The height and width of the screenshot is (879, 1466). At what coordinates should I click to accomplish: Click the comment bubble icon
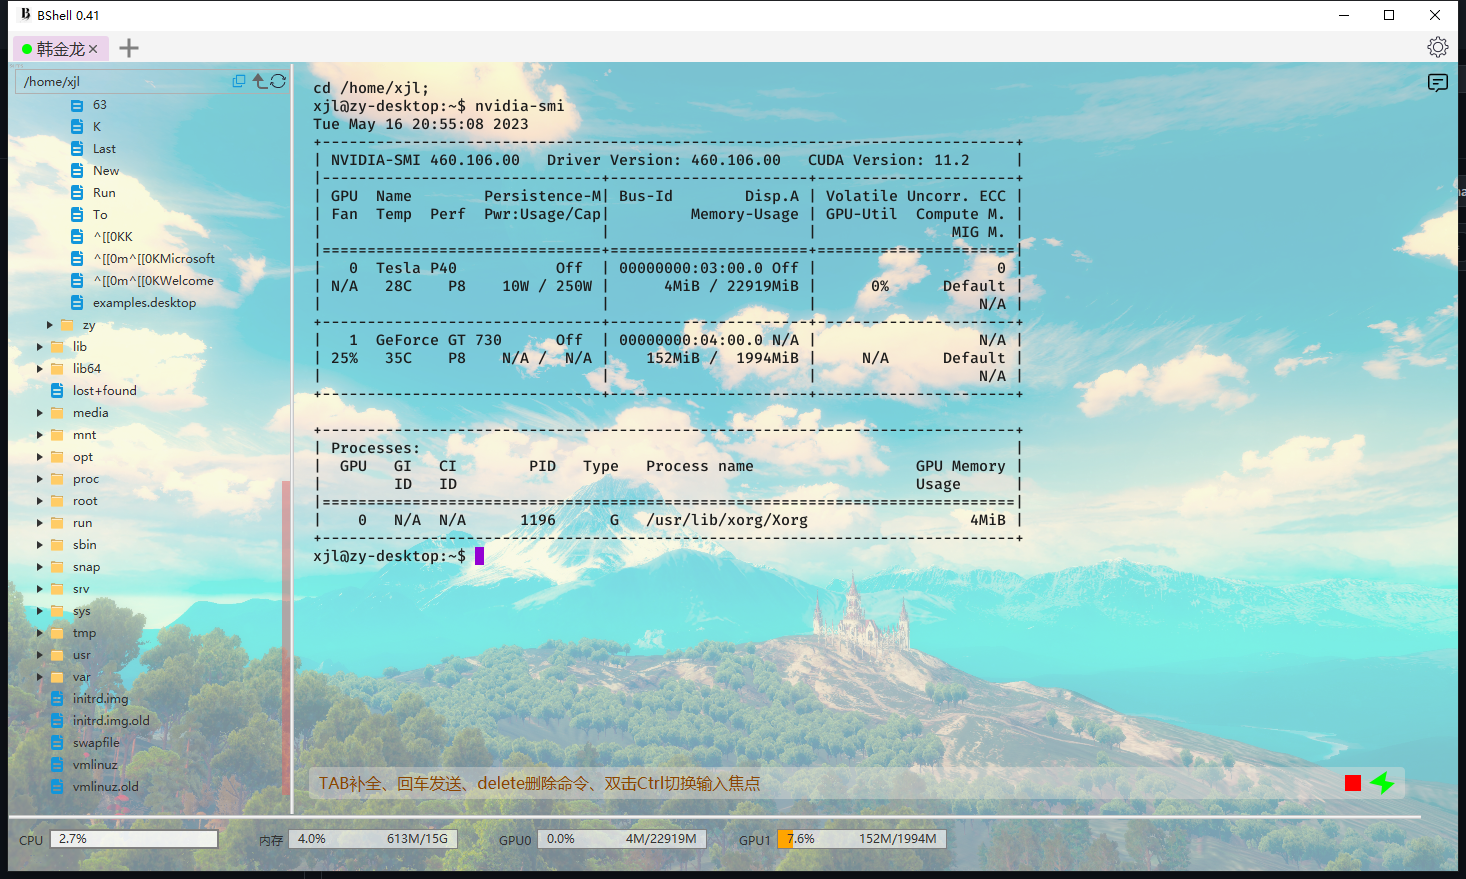tap(1437, 83)
